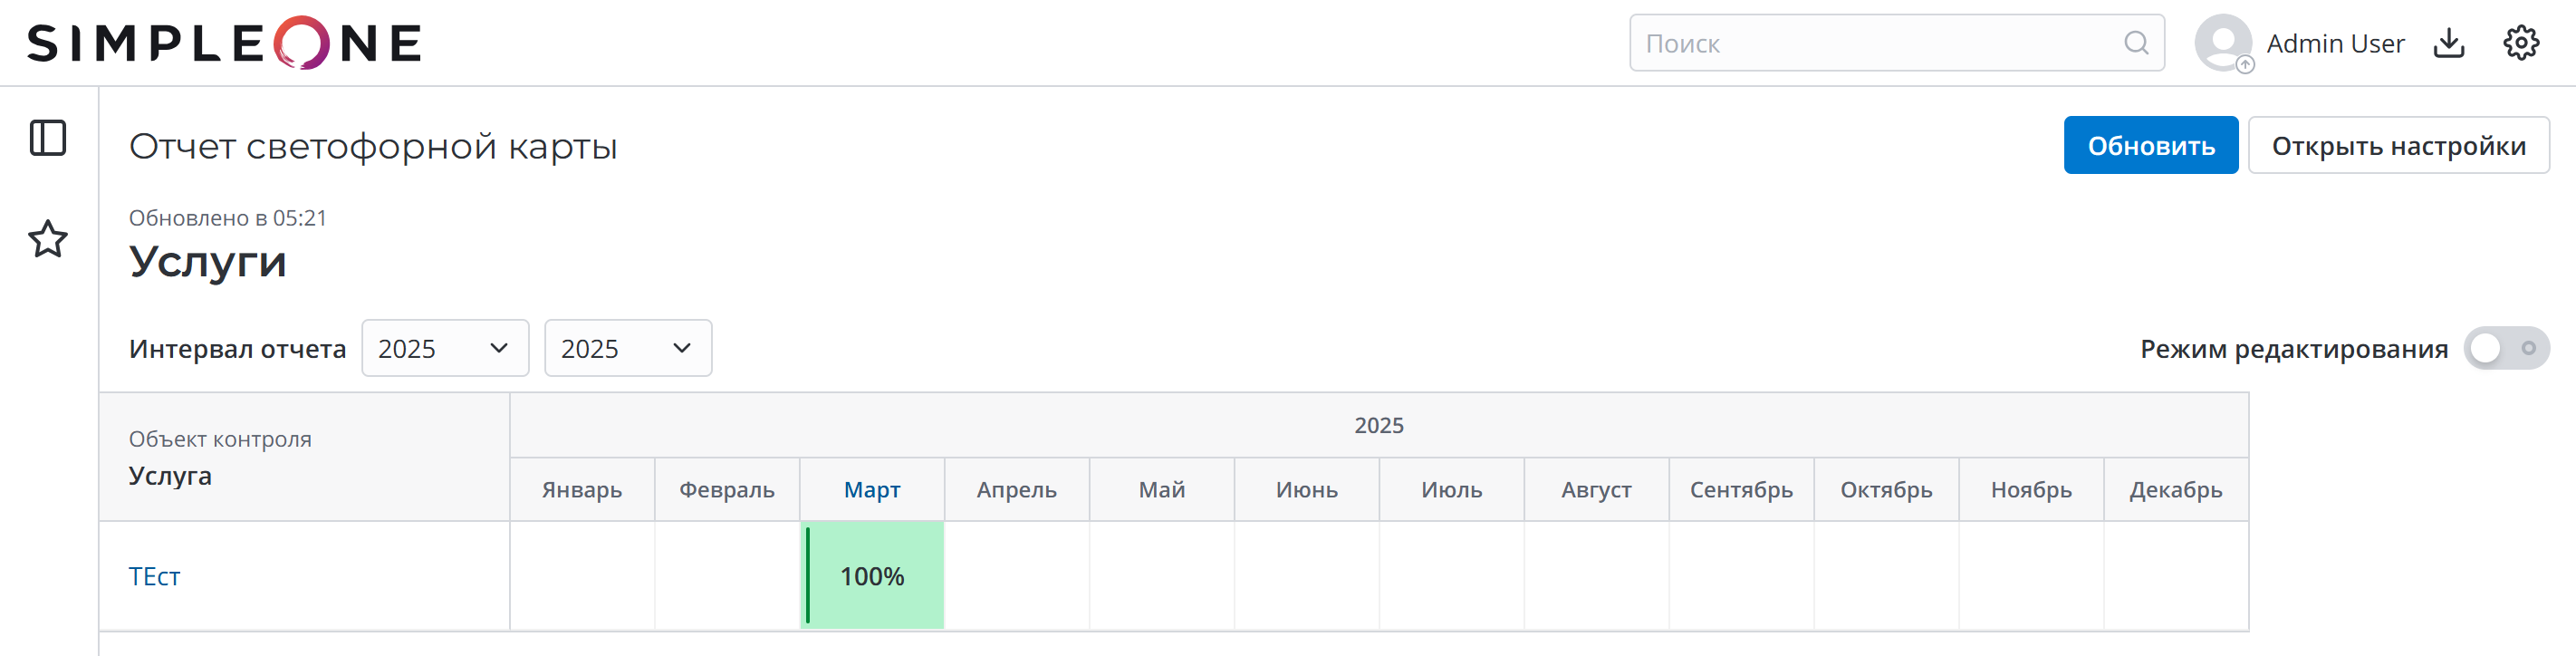This screenshot has height=656, width=2576.
Task: Click the Admin User avatar
Action: click(x=2222, y=43)
